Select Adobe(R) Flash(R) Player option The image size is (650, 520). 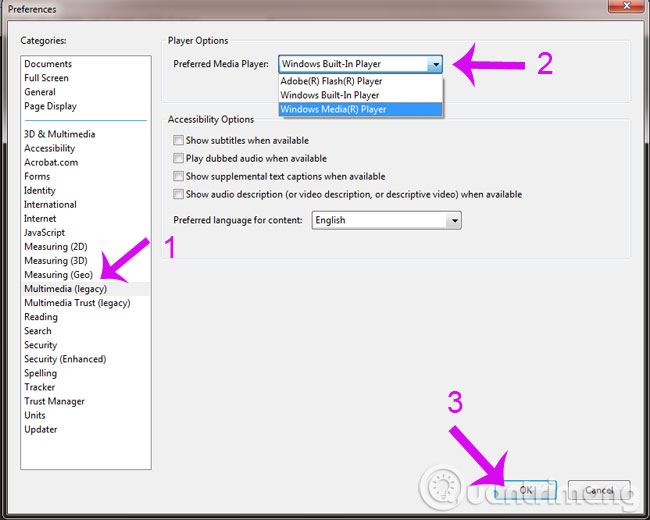[x=360, y=81]
